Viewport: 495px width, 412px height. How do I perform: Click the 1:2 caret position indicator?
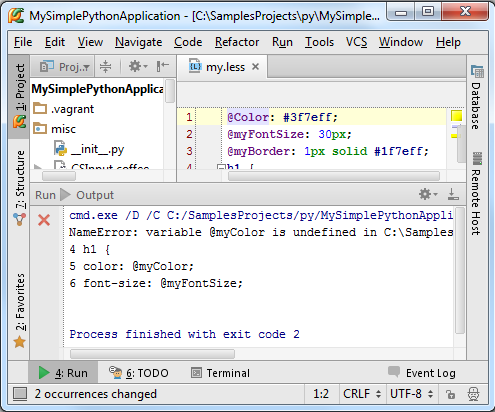(321, 394)
